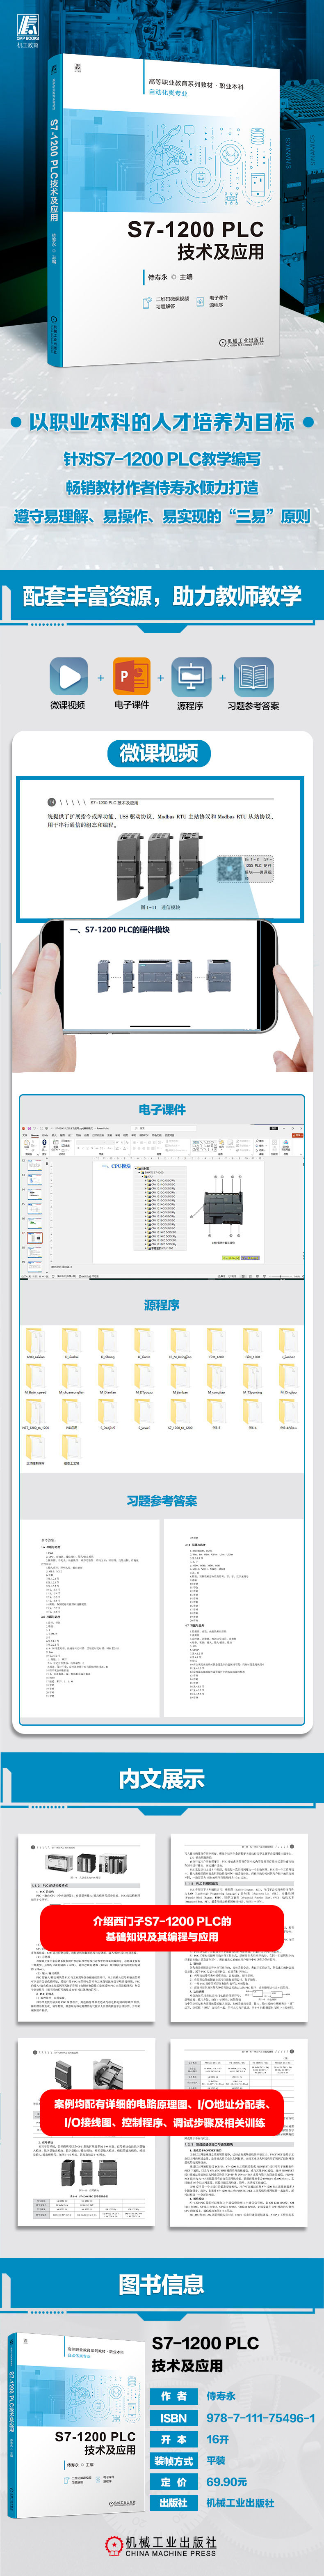Screen dimensions: 324x2576
Task: Click the 平装 binding value
Action: coord(216,2461)
